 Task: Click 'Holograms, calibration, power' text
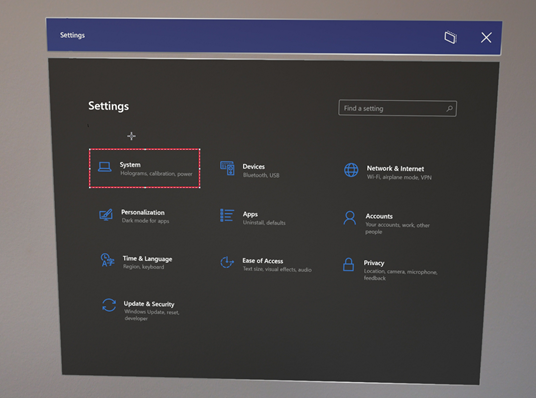click(x=156, y=174)
